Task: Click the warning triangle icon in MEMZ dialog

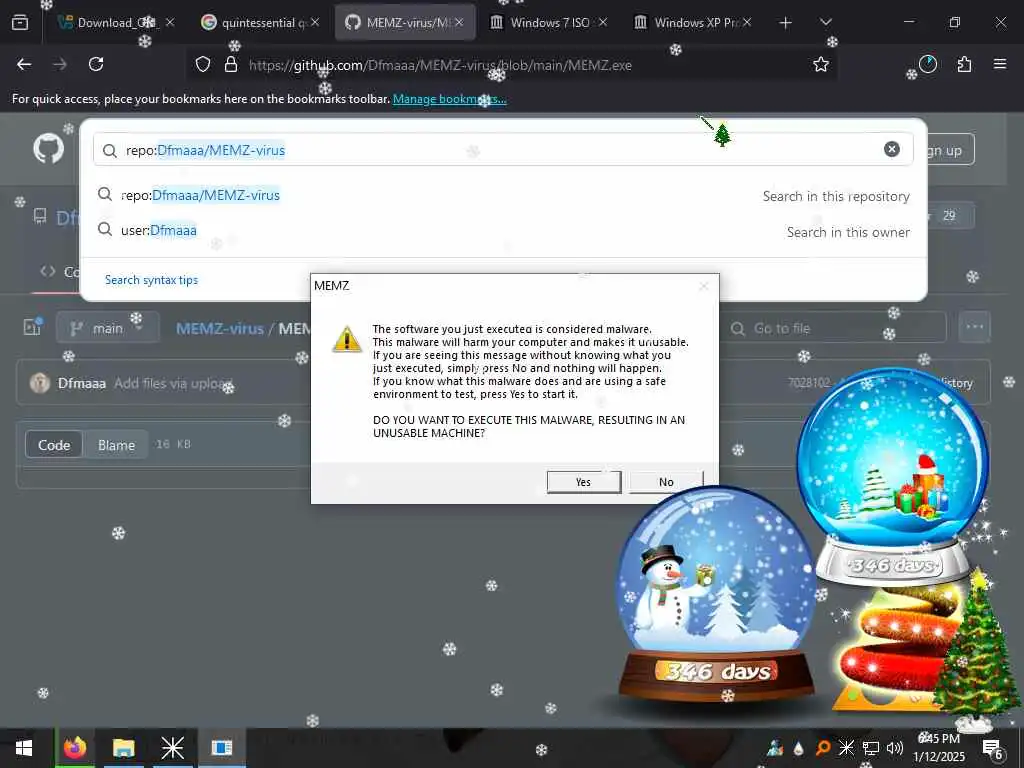Action: tap(347, 340)
